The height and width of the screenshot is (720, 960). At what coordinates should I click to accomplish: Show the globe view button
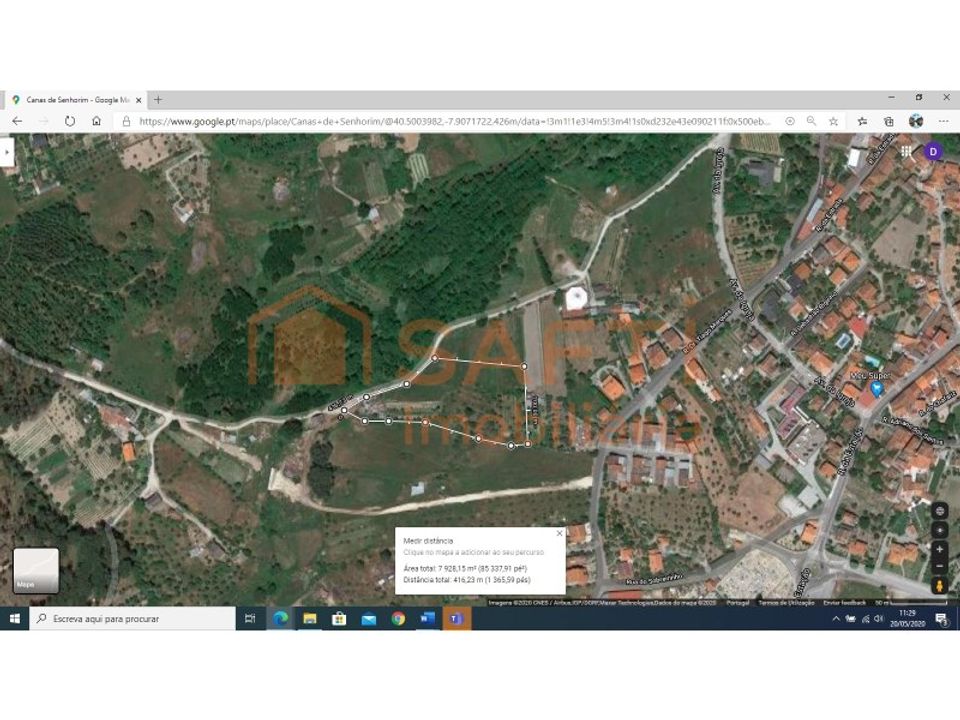[x=940, y=511]
